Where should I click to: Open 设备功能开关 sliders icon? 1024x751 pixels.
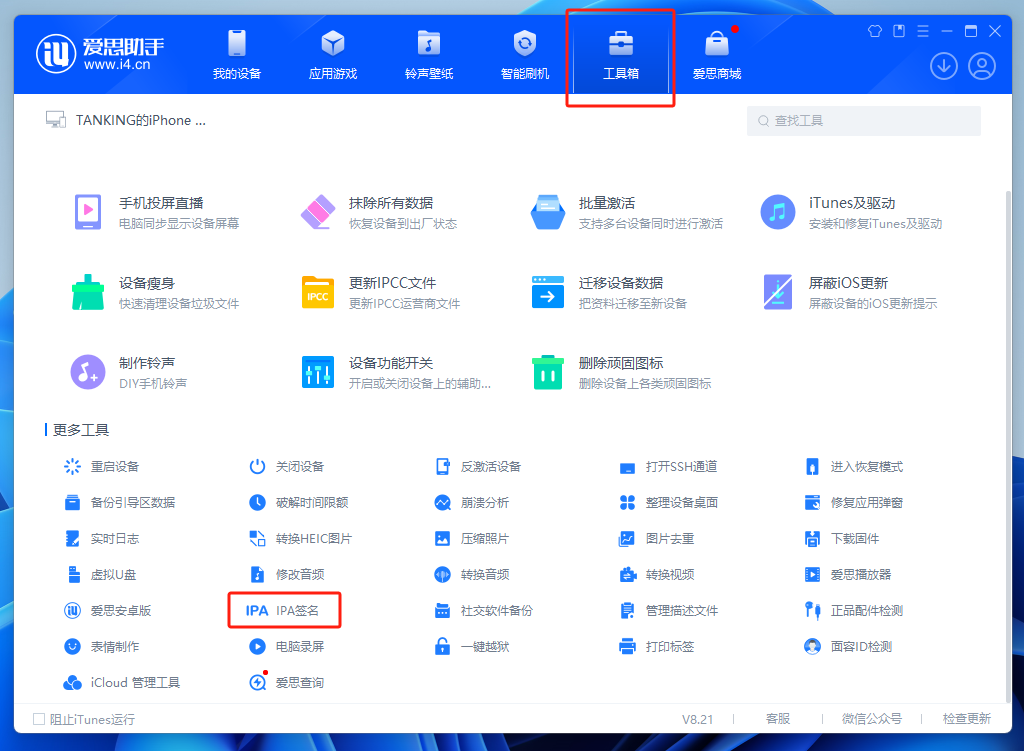click(318, 372)
